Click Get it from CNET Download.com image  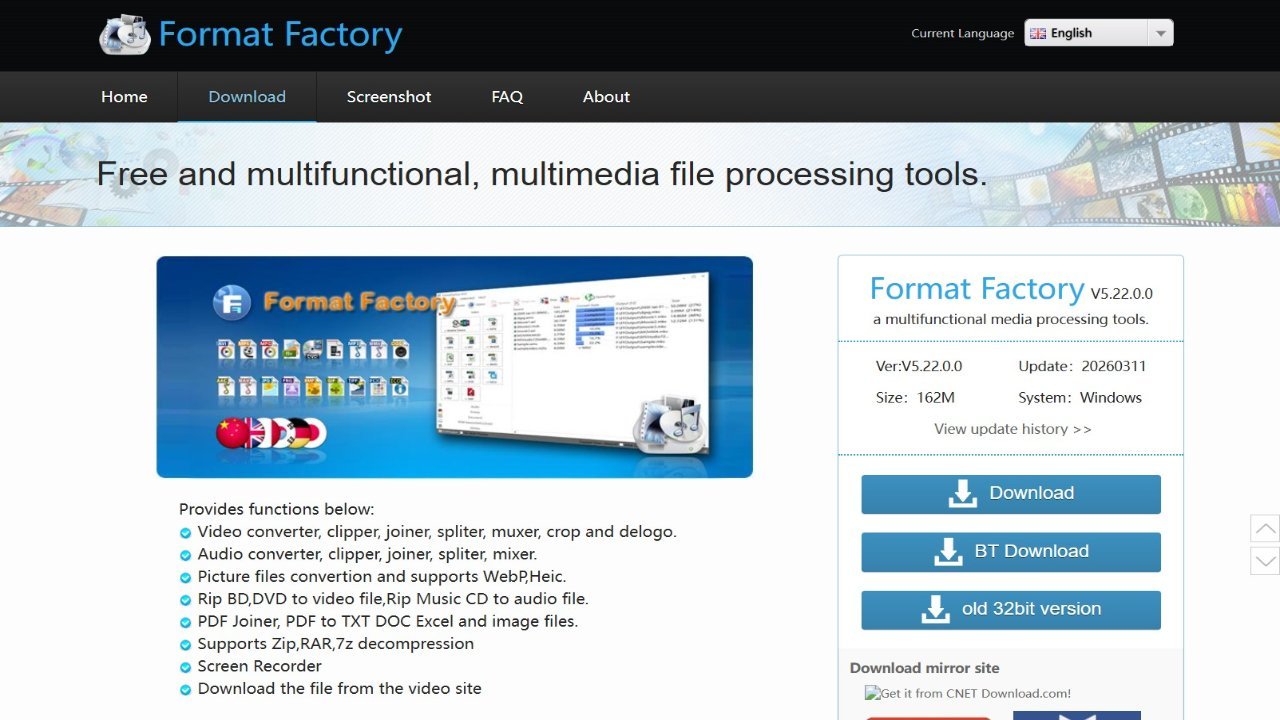[968, 693]
